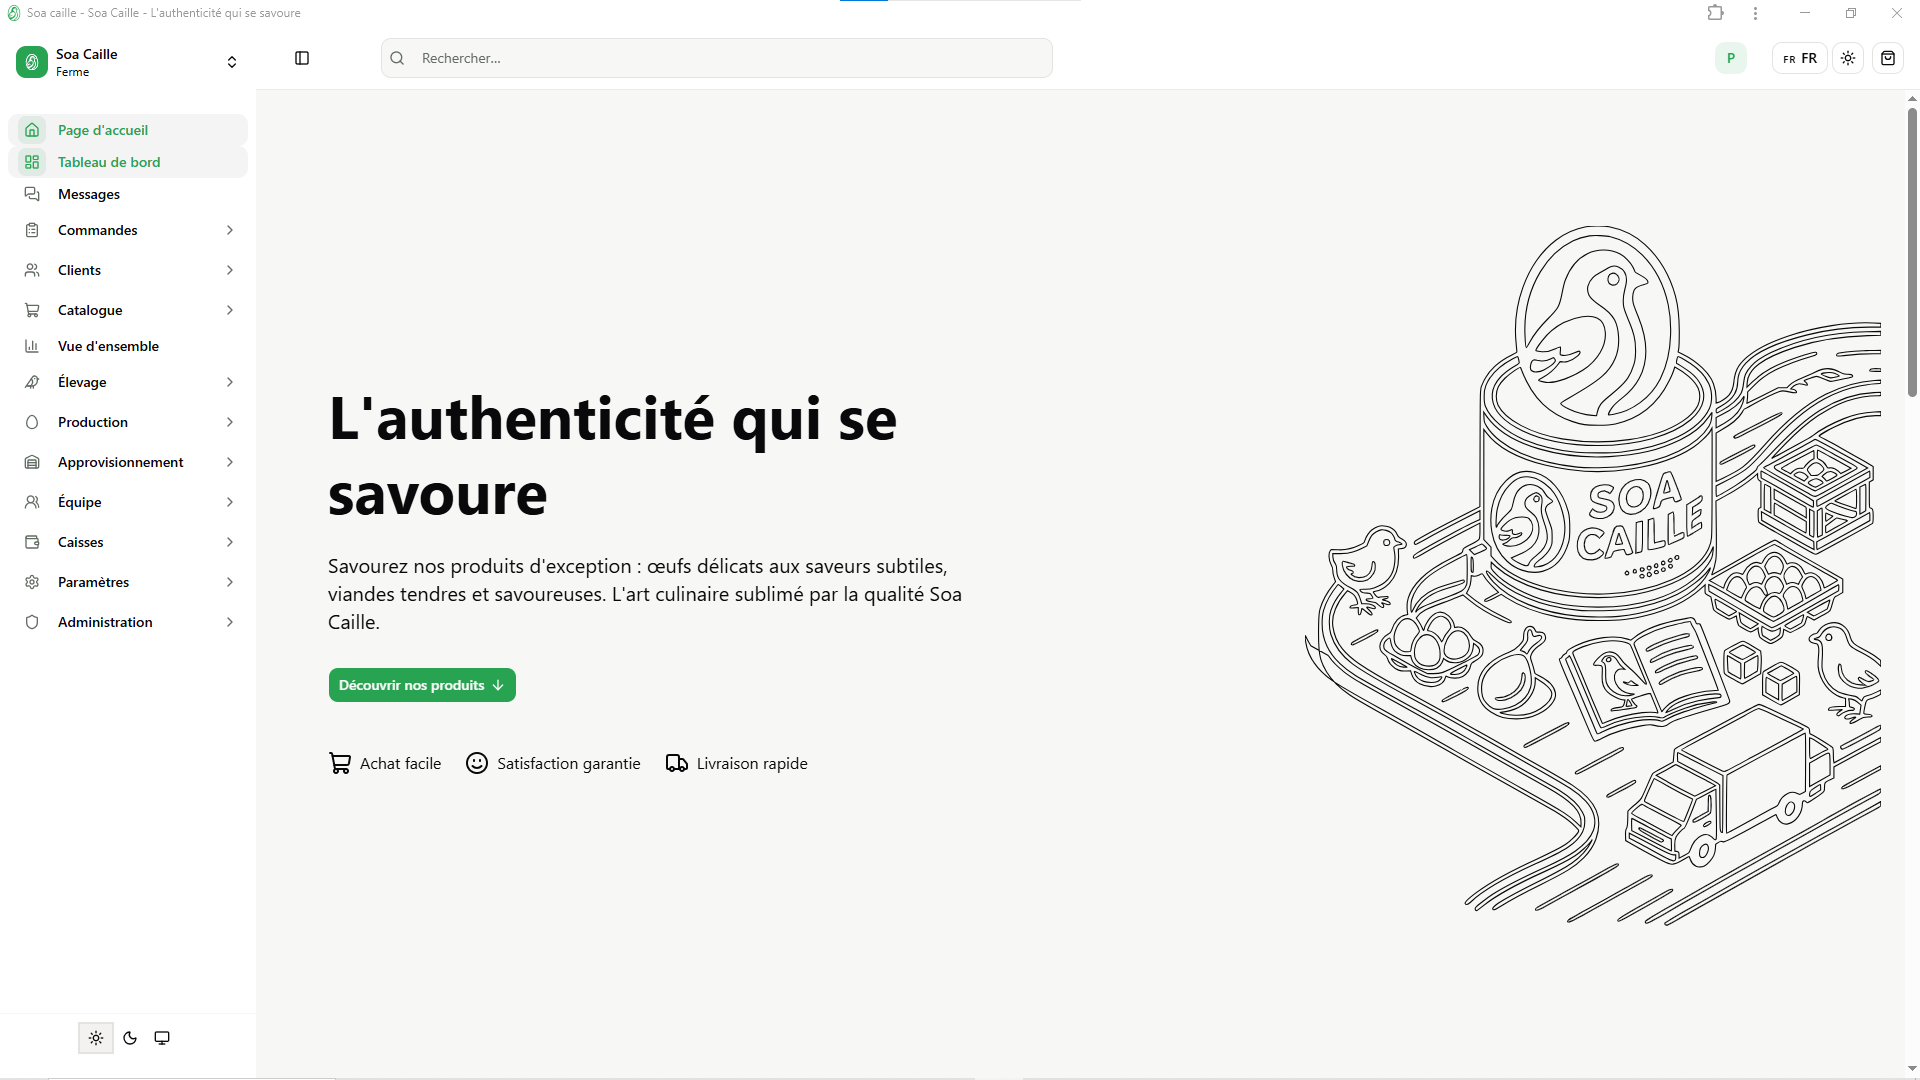
Task: Click the sun theme icon in header
Action: [1848, 58]
